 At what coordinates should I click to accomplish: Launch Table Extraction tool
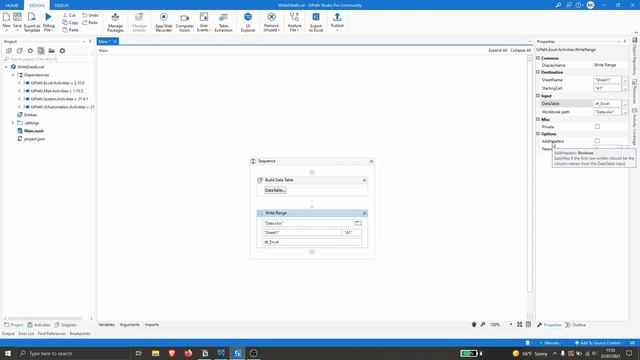[223, 22]
